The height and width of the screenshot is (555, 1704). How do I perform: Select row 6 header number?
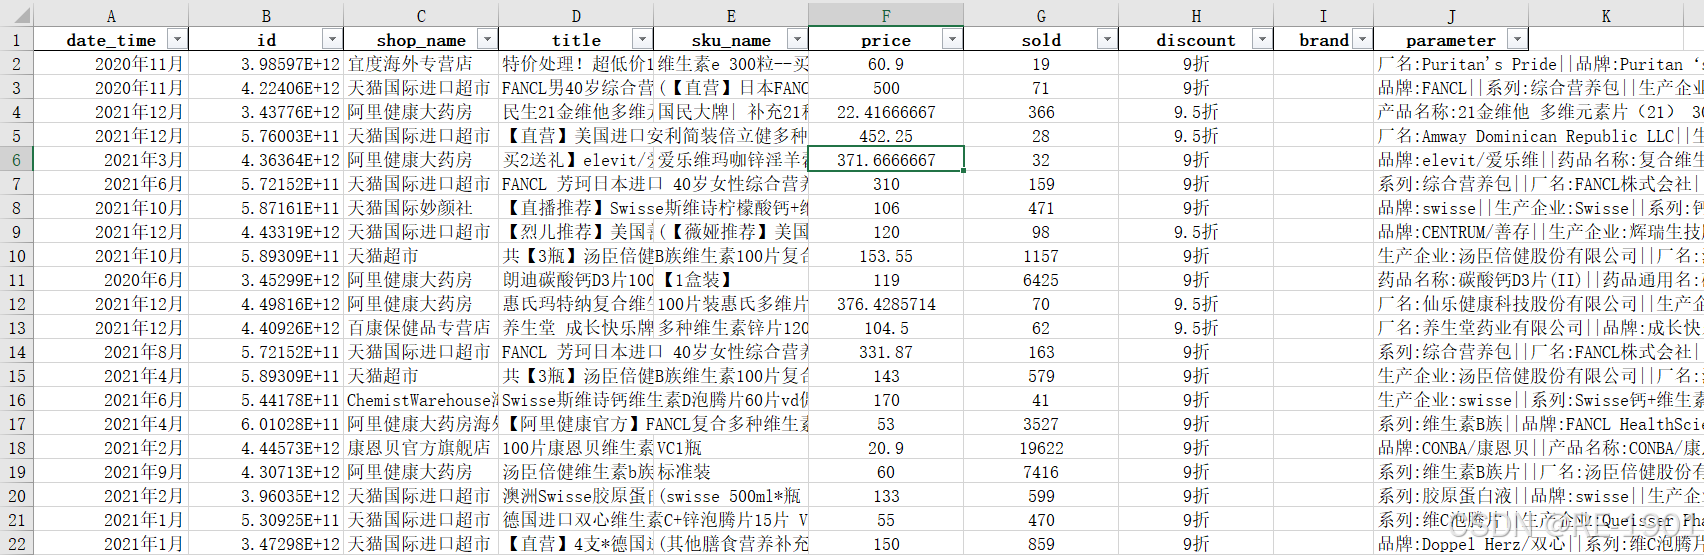[16, 160]
